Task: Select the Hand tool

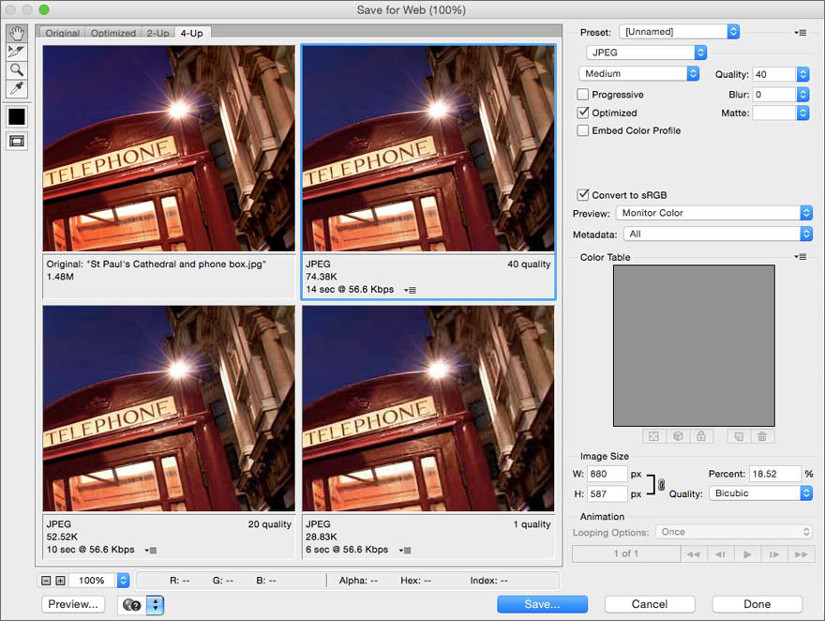Action: pos(16,33)
